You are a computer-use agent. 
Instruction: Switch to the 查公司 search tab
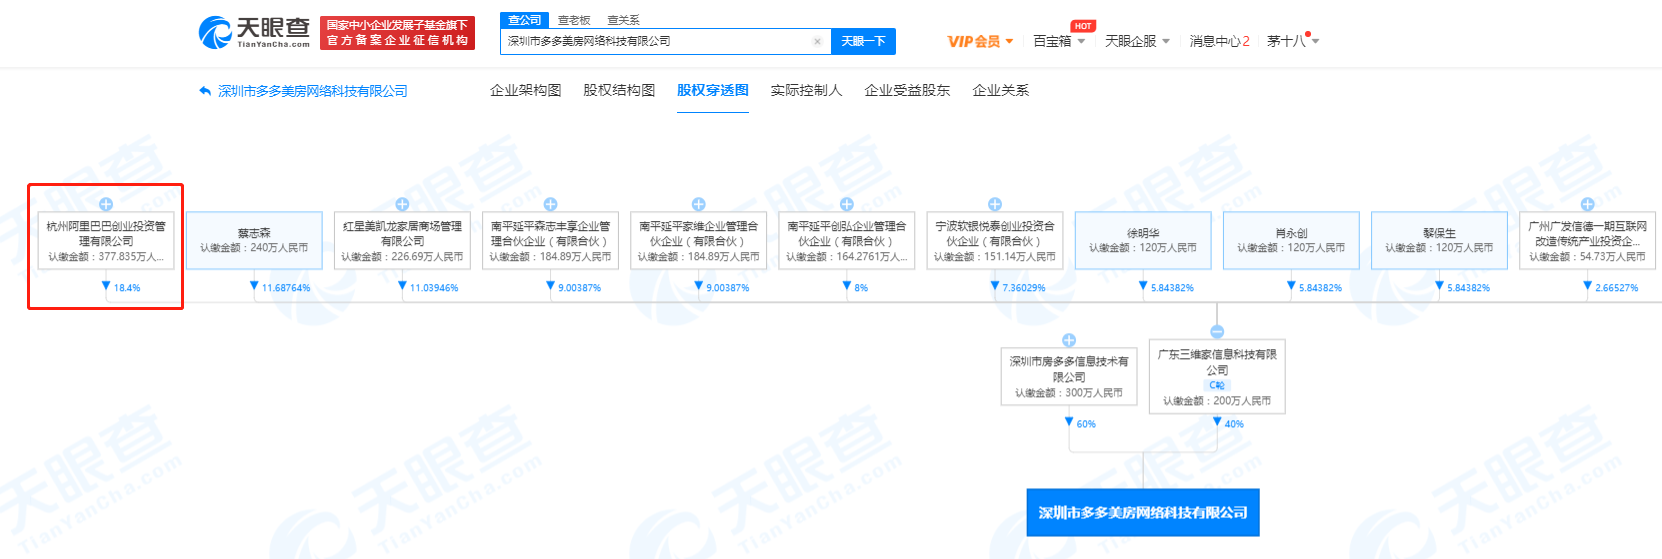click(x=524, y=20)
